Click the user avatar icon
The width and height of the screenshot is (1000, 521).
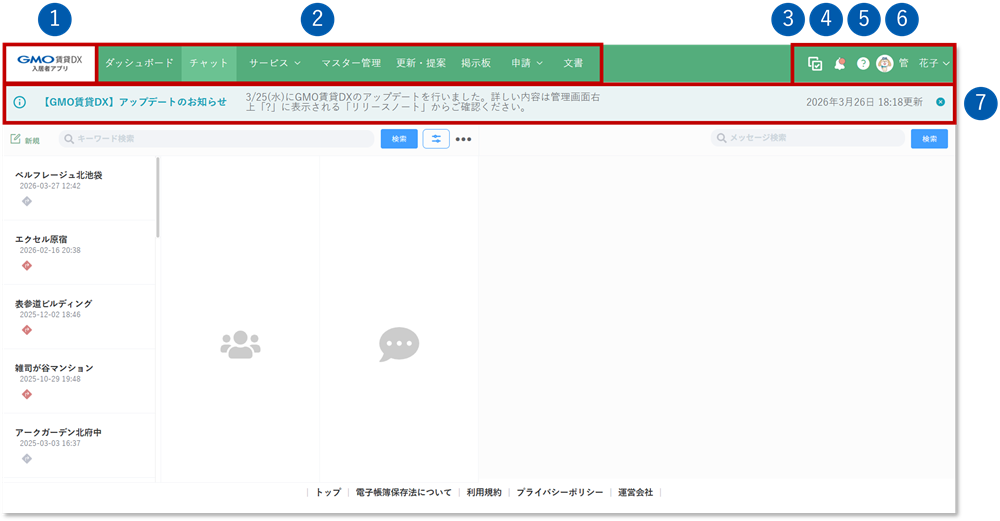pos(885,63)
